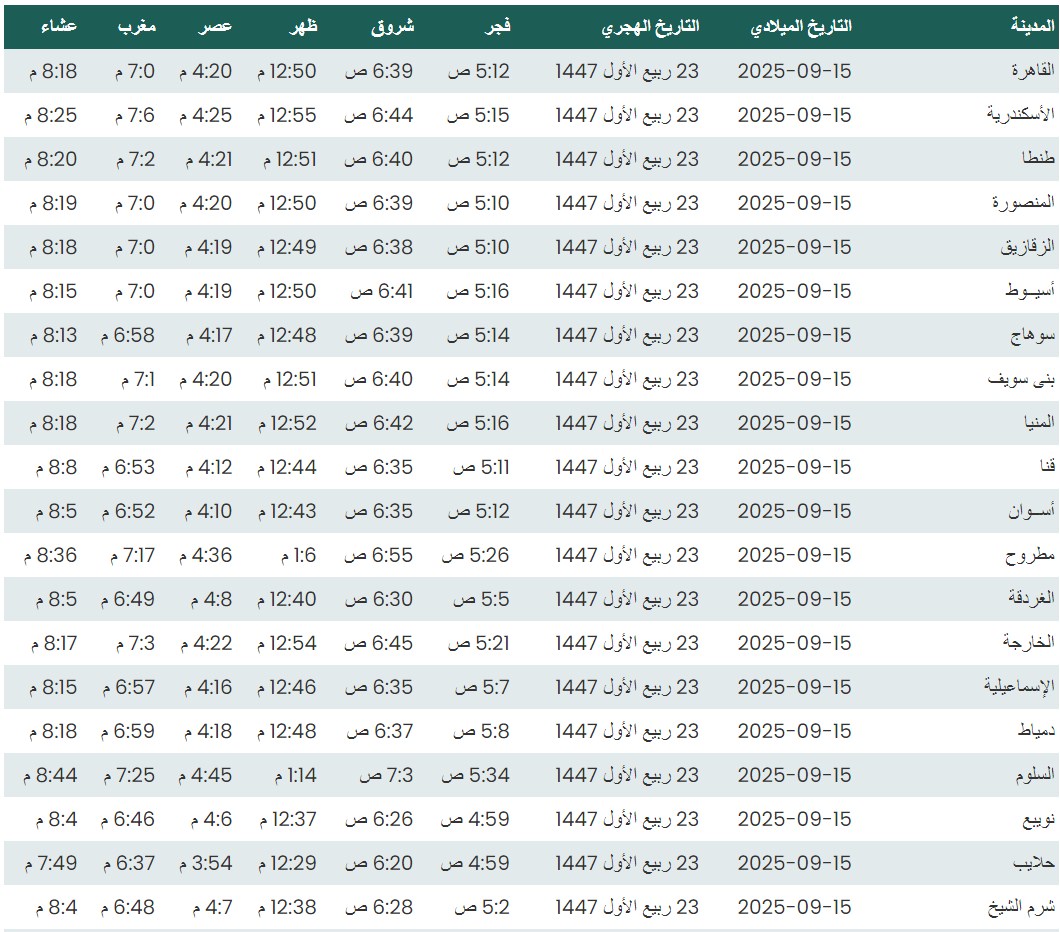Click the الأسكندرية city name

tap(1019, 115)
